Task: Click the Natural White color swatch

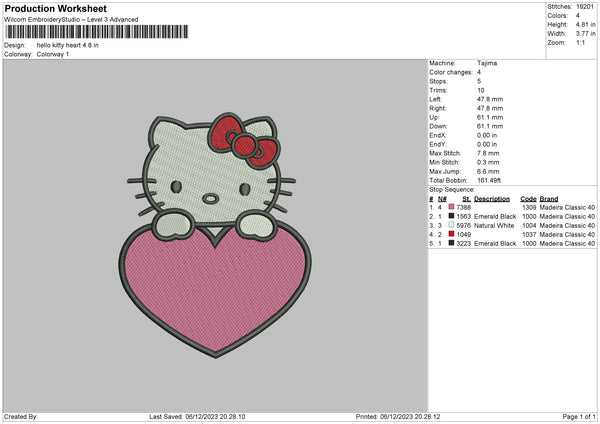Action: point(451,225)
